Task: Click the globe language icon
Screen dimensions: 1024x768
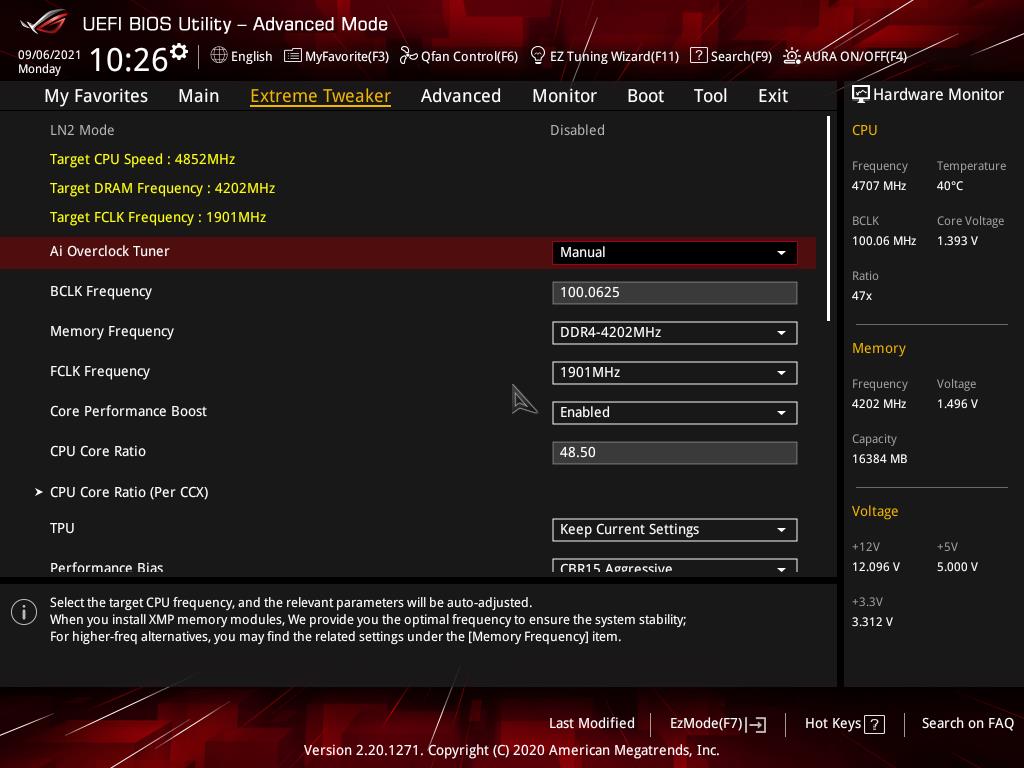Action: (x=219, y=56)
